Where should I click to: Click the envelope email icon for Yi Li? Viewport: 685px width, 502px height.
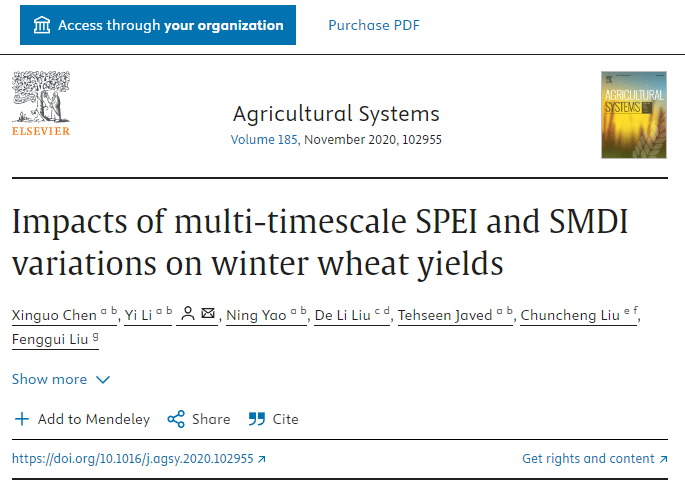[208, 315]
